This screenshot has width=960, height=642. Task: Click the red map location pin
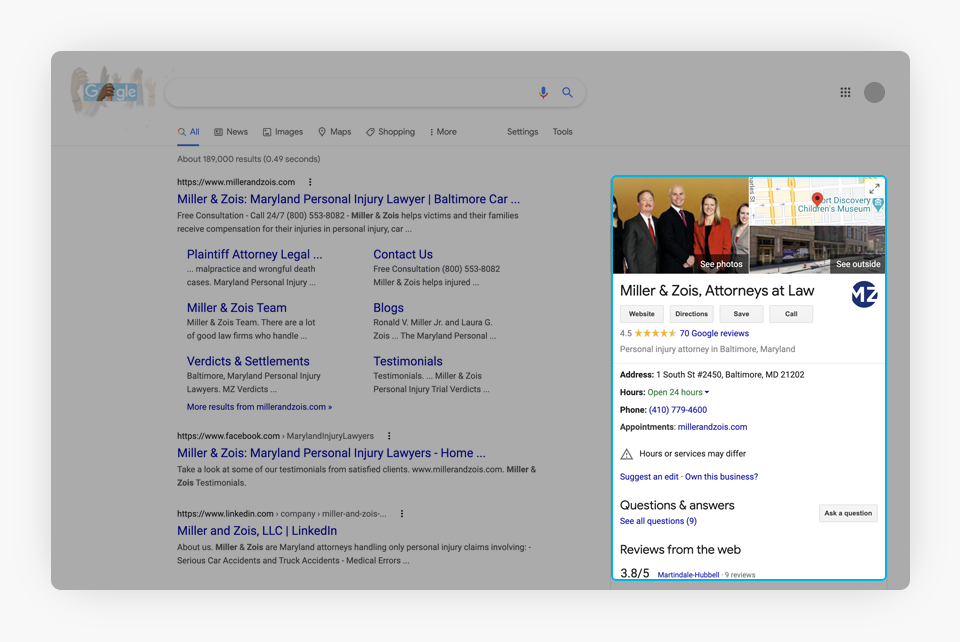pos(817,200)
